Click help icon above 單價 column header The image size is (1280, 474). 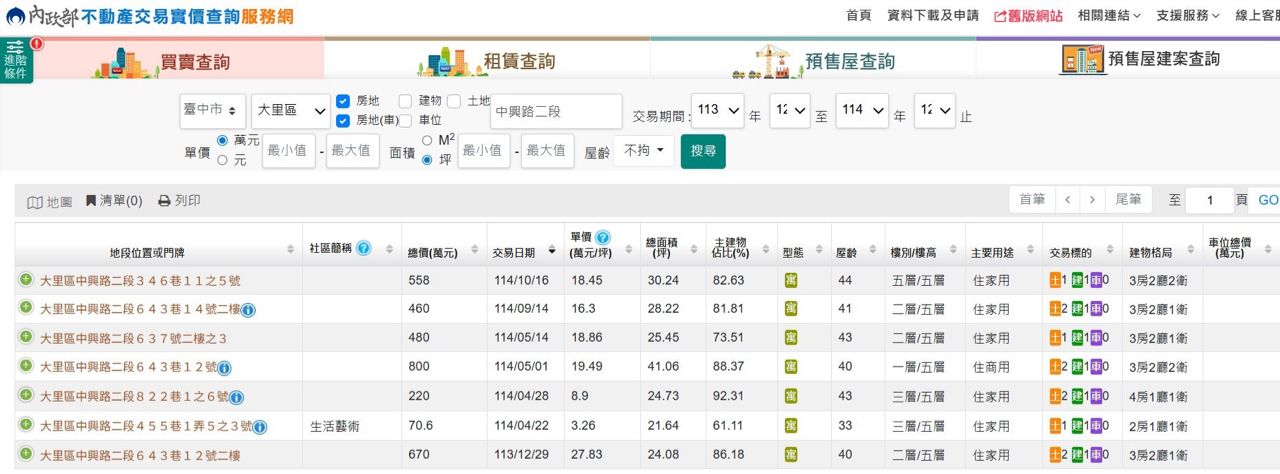pyautogui.click(x=603, y=238)
